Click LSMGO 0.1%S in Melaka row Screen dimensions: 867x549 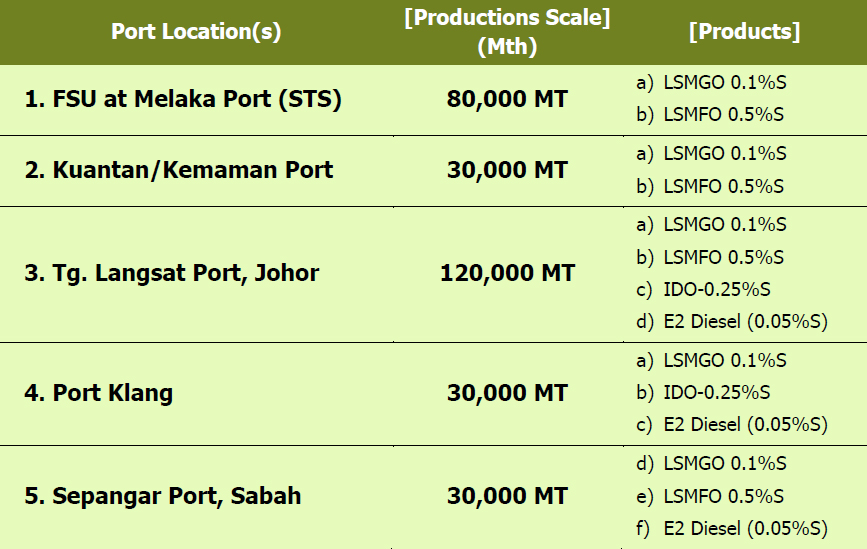point(724,82)
